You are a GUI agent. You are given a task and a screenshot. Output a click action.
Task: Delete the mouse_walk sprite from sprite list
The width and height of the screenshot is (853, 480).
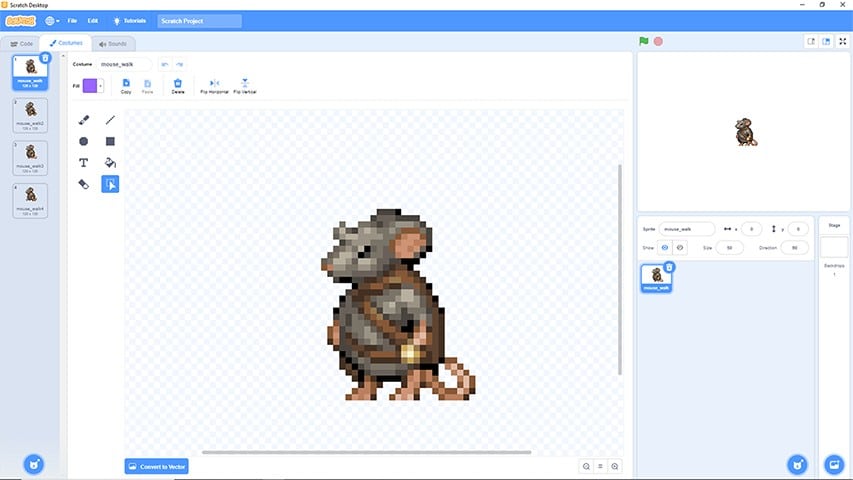(669, 267)
